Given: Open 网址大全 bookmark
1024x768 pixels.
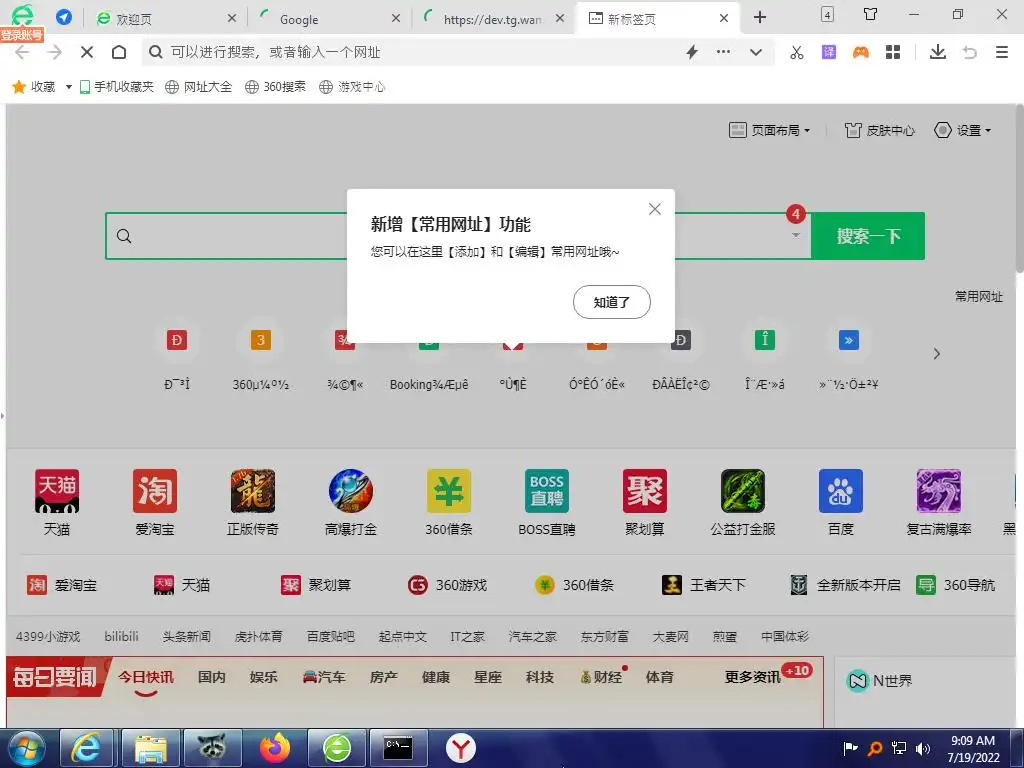Looking at the screenshot, I should click(199, 87).
